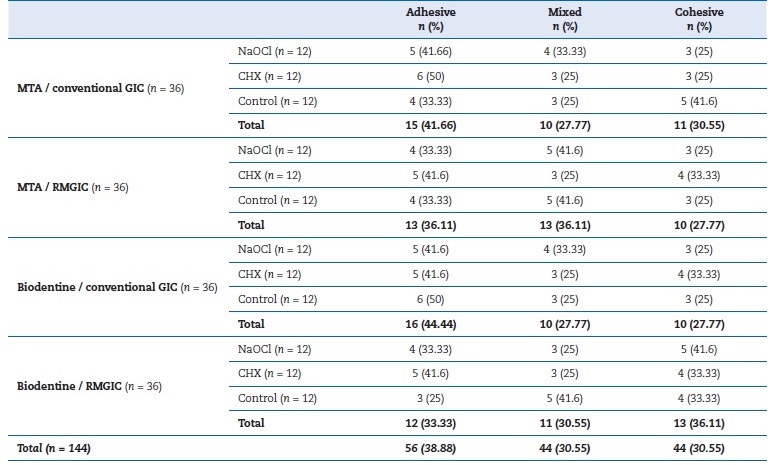Select the Biodentine / RMGIC row label
This screenshot has height=465, width=776.
point(89,386)
